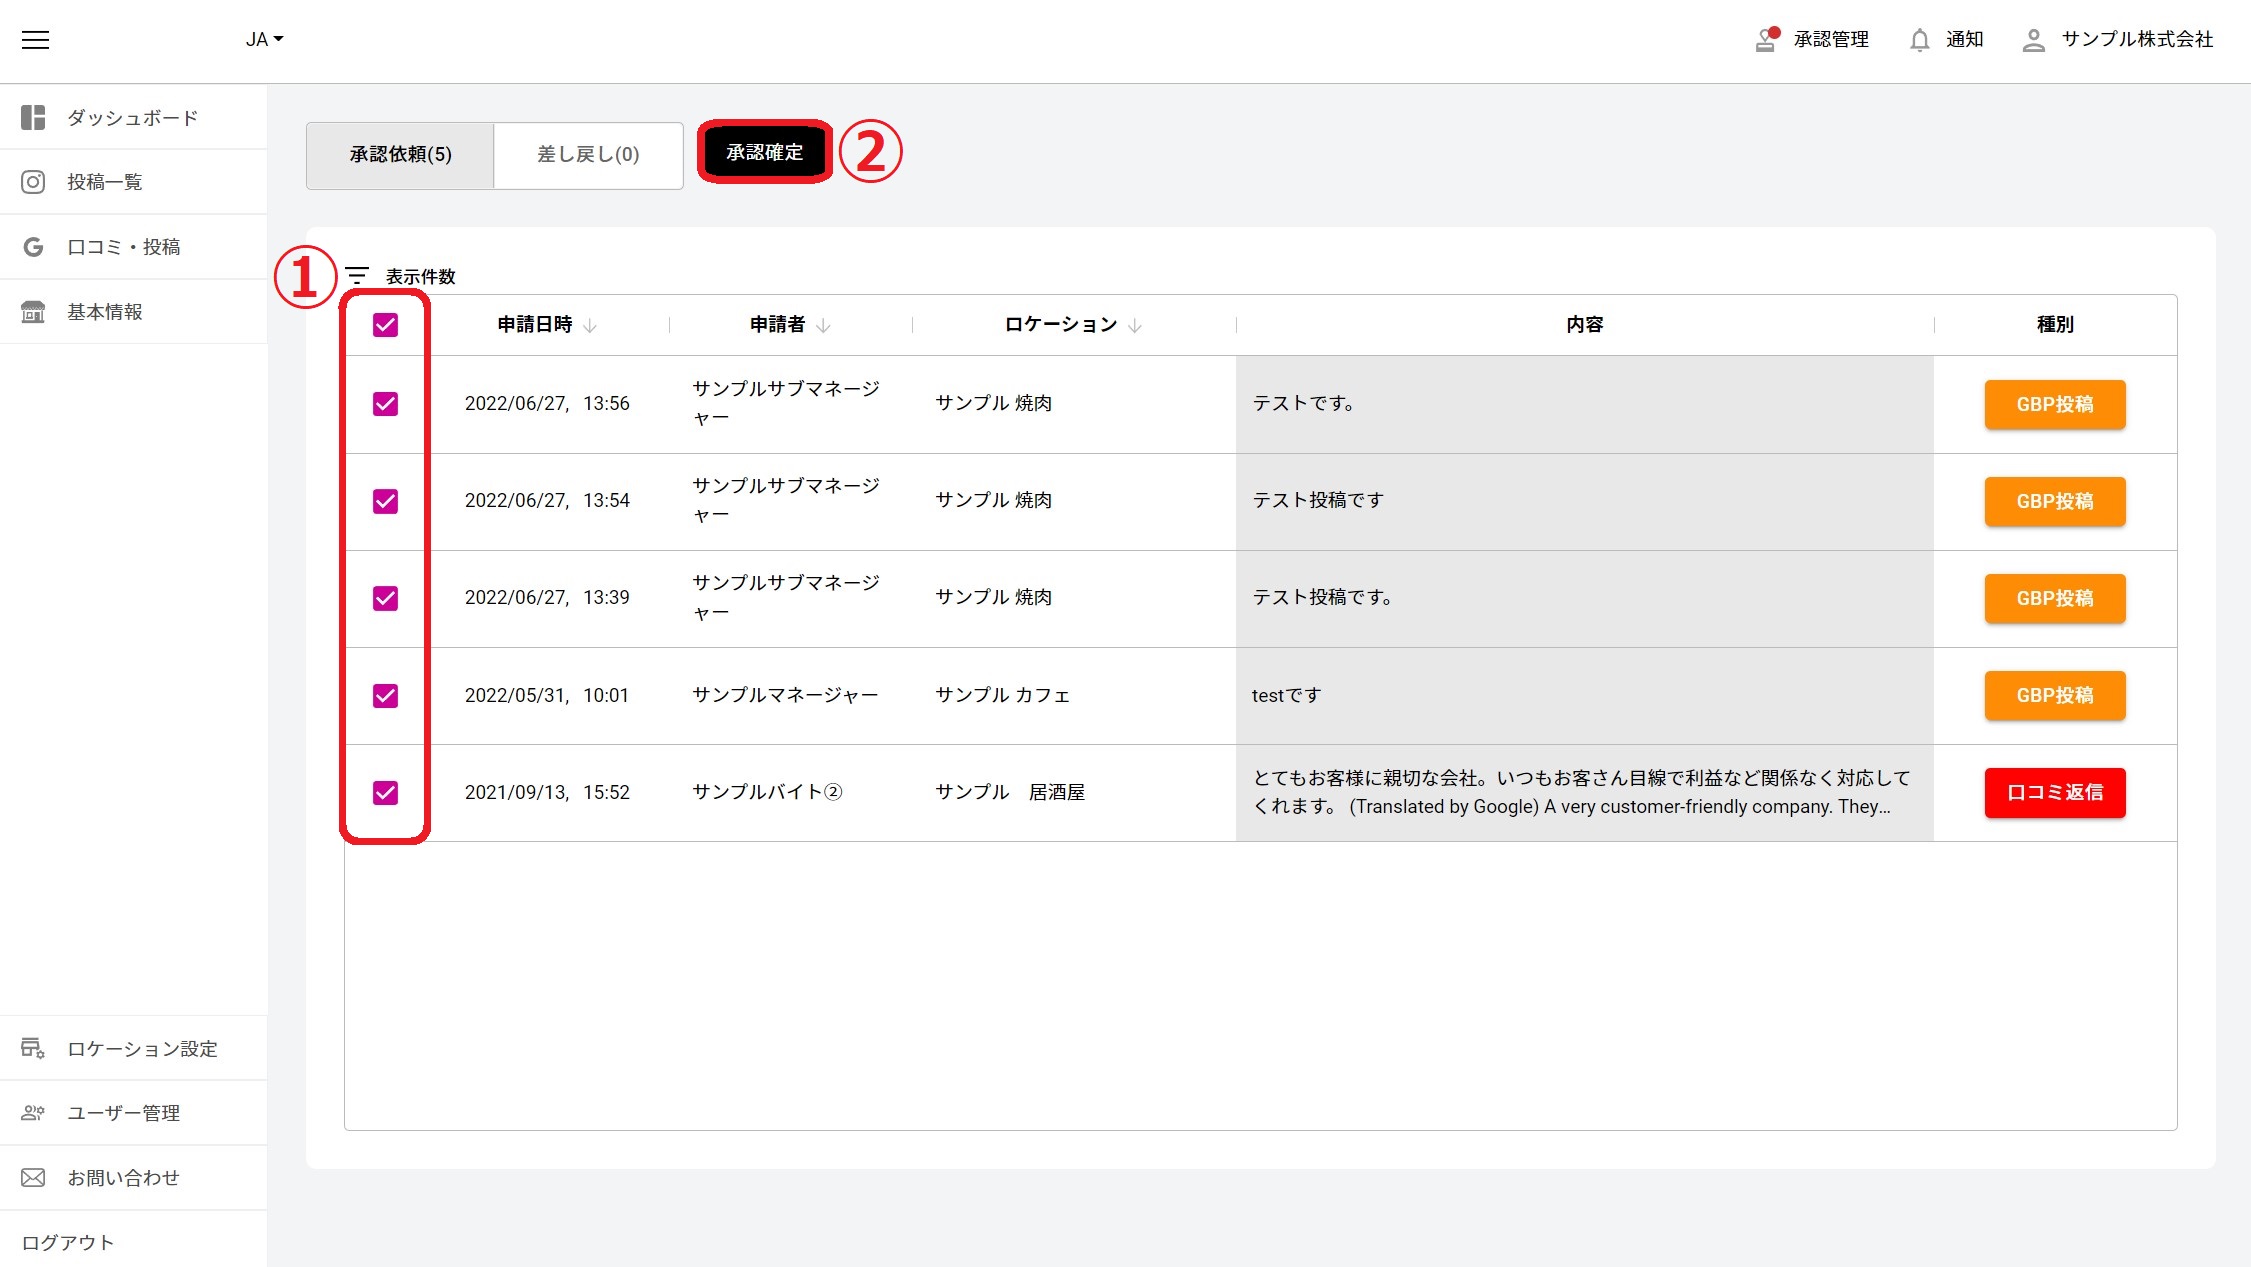Viewport: 2251px width, 1267px height.
Task: Sort by 申請日時 column arrow
Action: pos(590,326)
